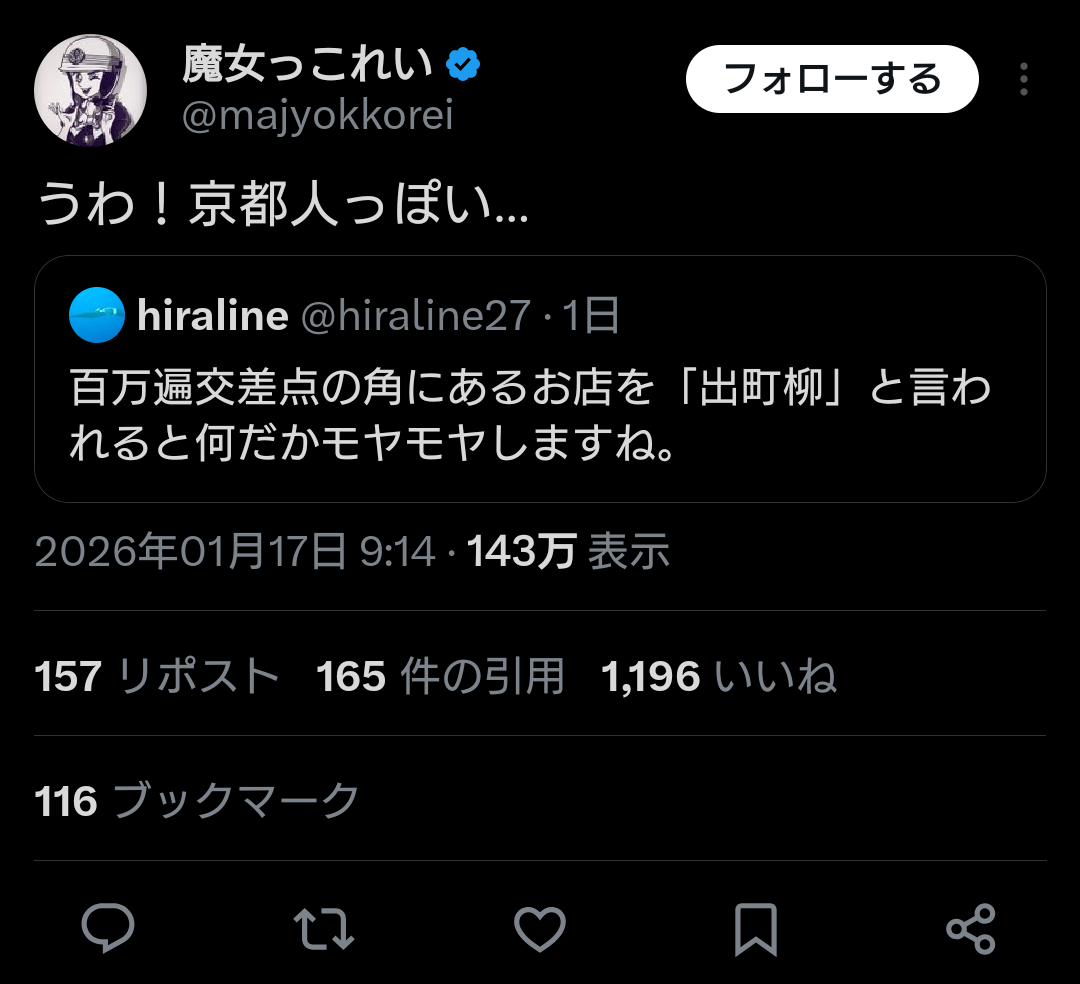
Task: Open the @hiraline27 handle in the quoted tweet
Action: (415, 316)
